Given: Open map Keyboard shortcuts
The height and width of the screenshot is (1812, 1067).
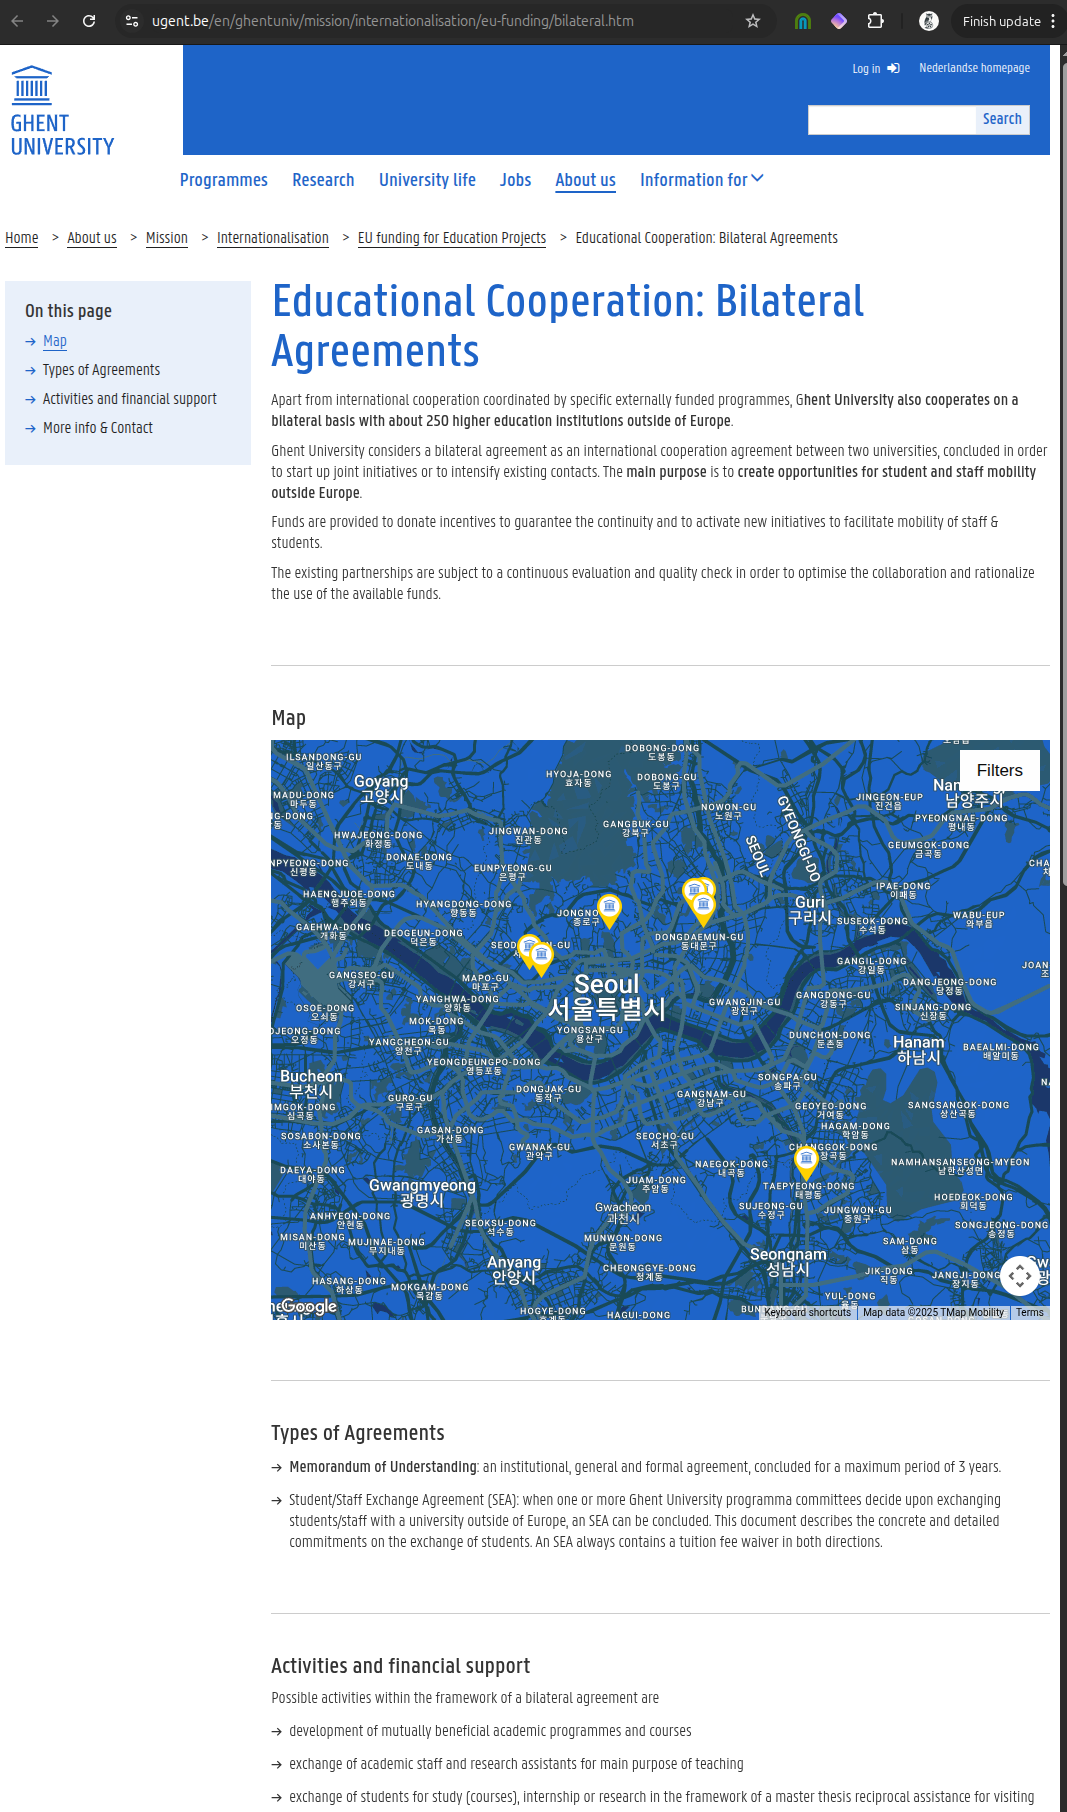Looking at the screenshot, I should click(x=807, y=1313).
